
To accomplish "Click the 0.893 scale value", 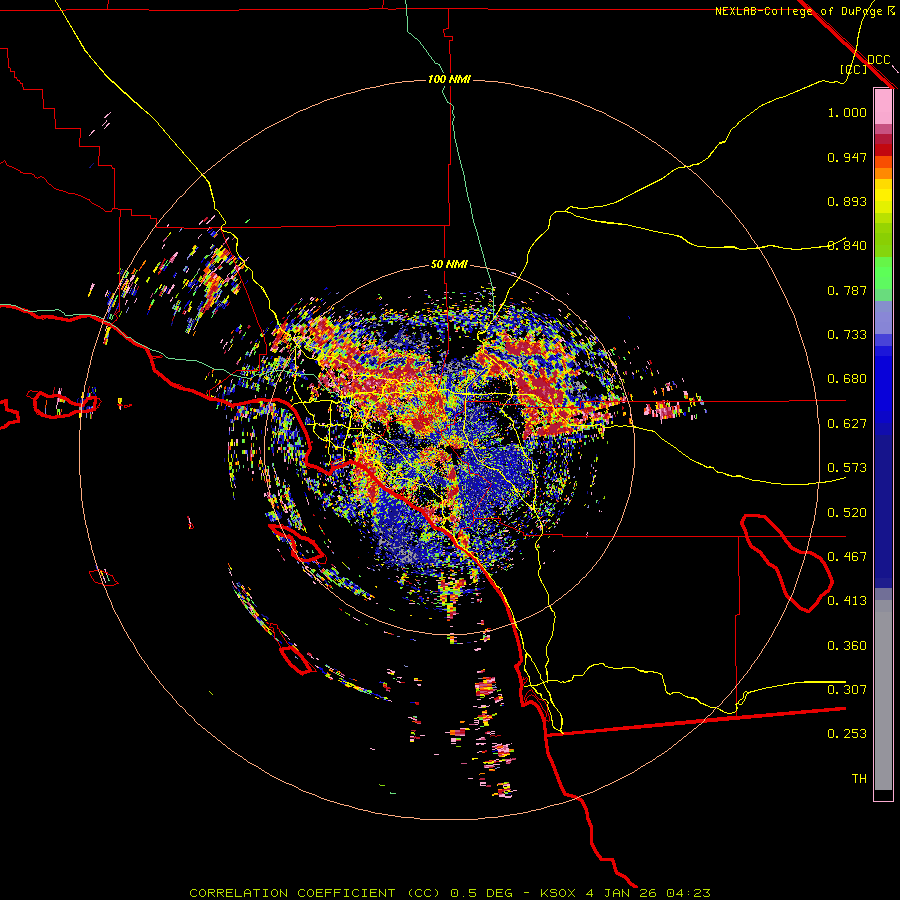I will point(847,201).
